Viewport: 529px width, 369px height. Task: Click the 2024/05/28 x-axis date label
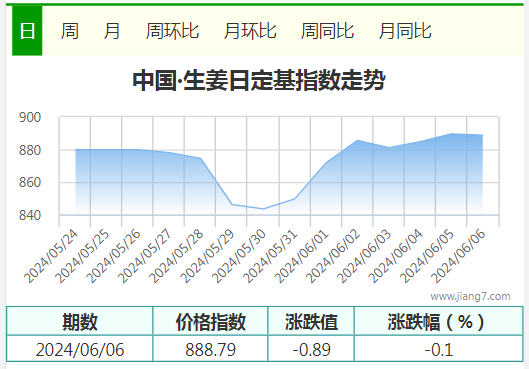point(176,256)
